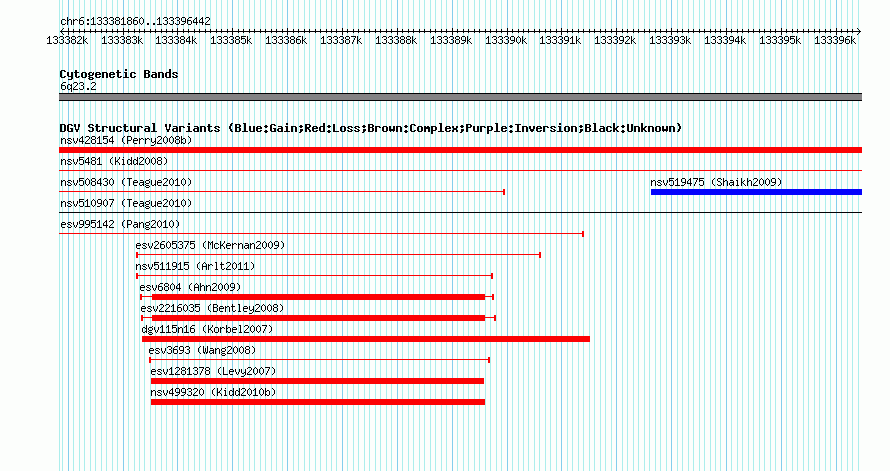Click the esv995142 (Pang2010) label
The height and width of the screenshot is (471, 890).
120,224
